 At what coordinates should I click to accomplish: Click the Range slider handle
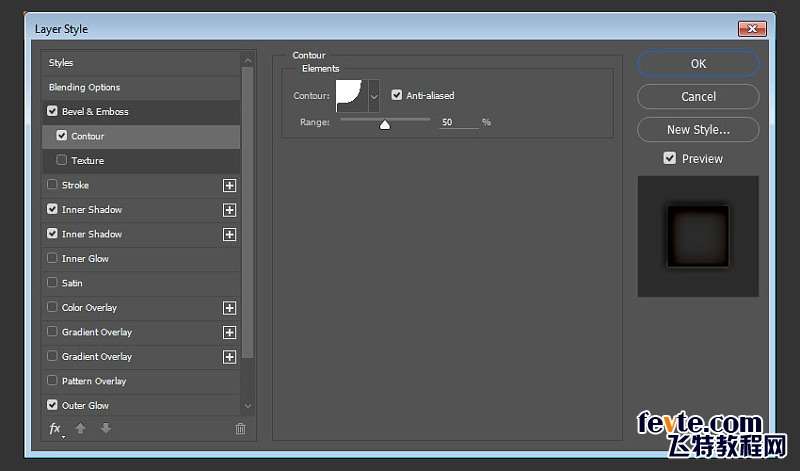[x=385, y=125]
